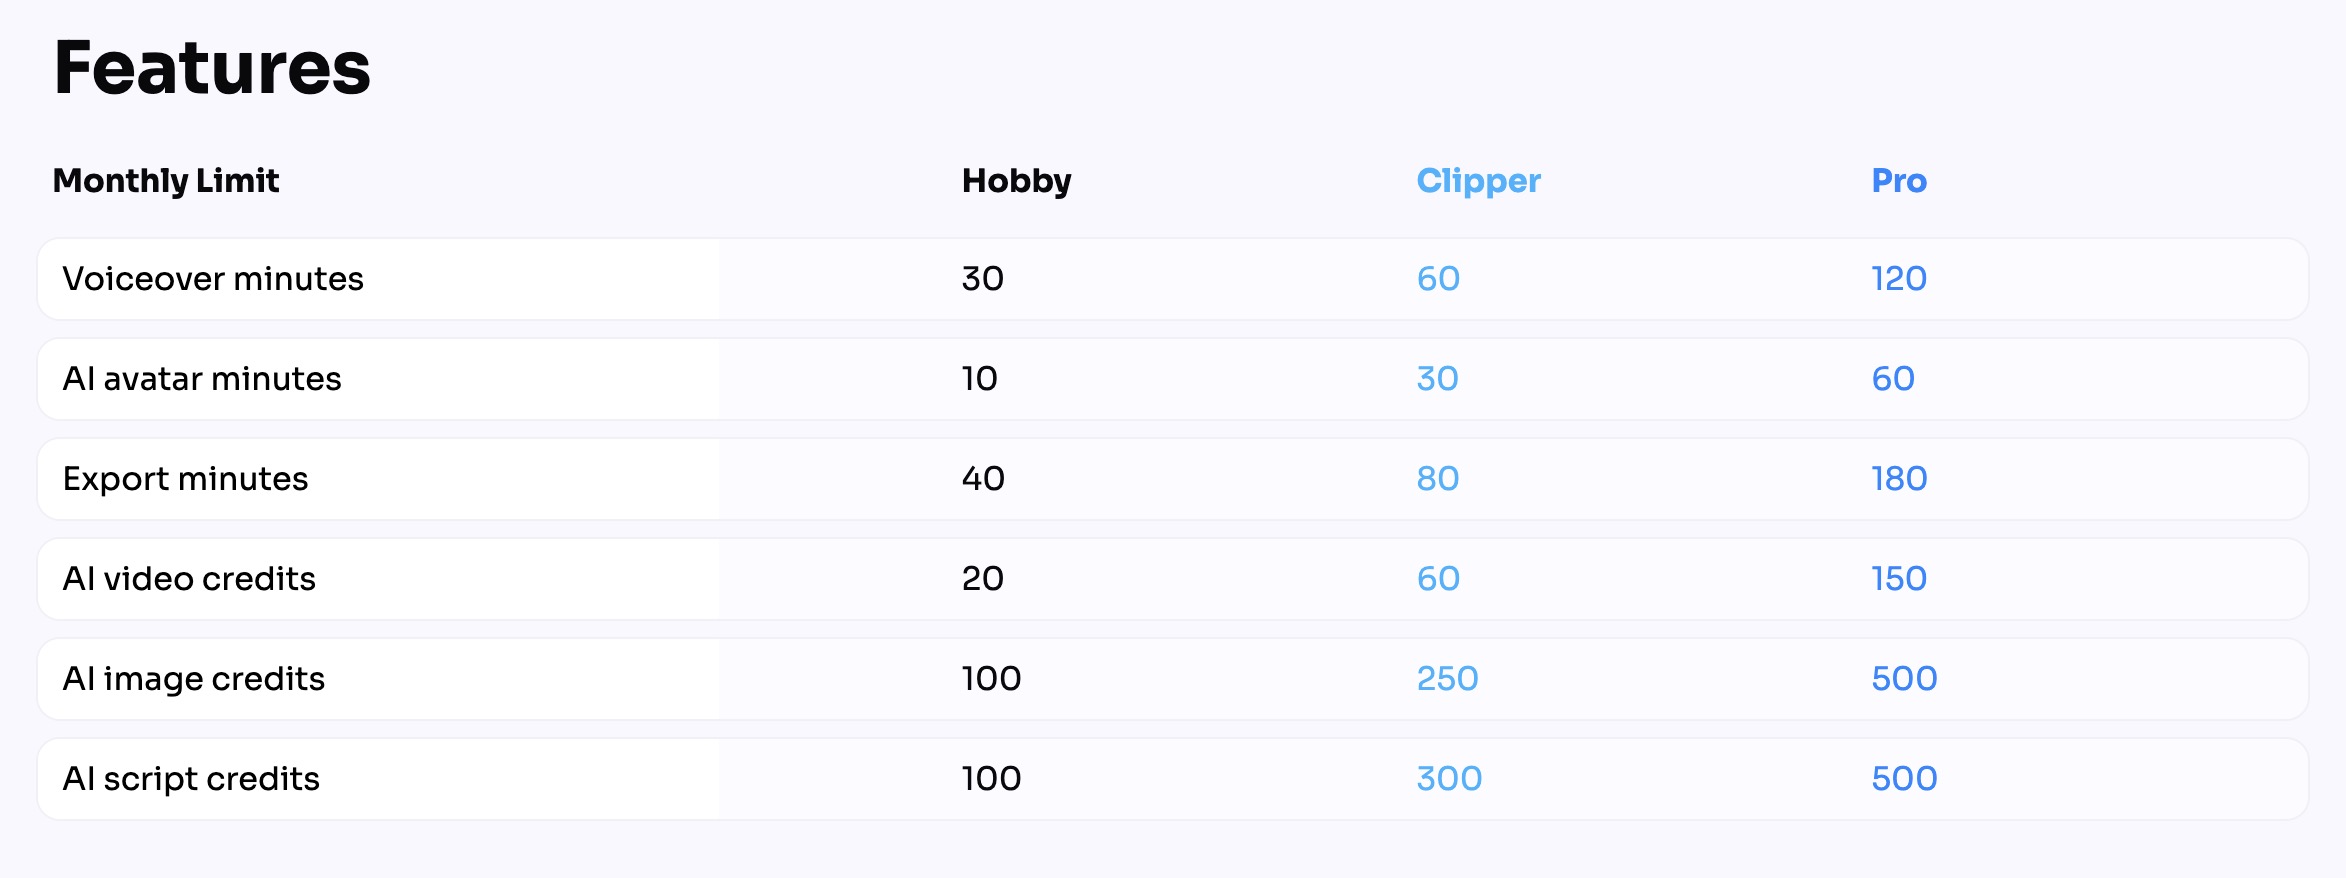The image size is (2346, 878).
Task: Click Hobby's 10 avatar minutes value
Action: (x=980, y=378)
